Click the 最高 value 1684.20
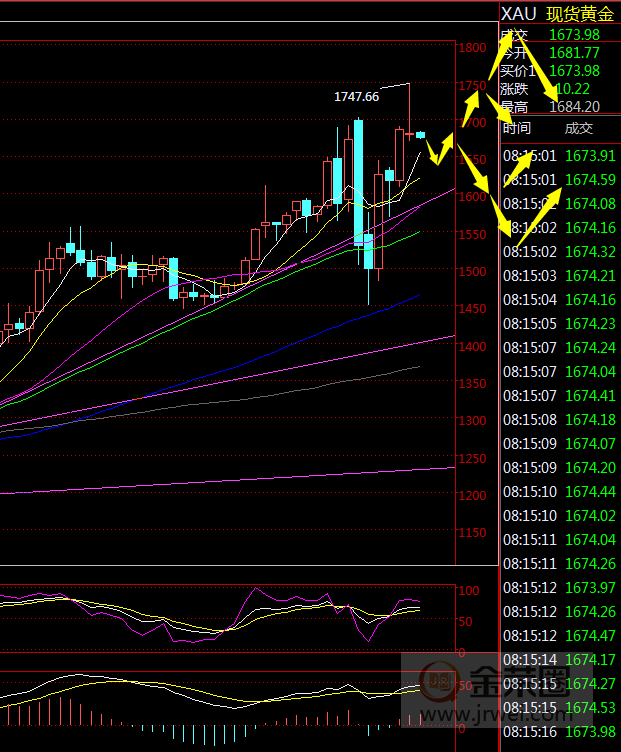The height and width of the screenshot is (752, 621). tap(574, 106)
